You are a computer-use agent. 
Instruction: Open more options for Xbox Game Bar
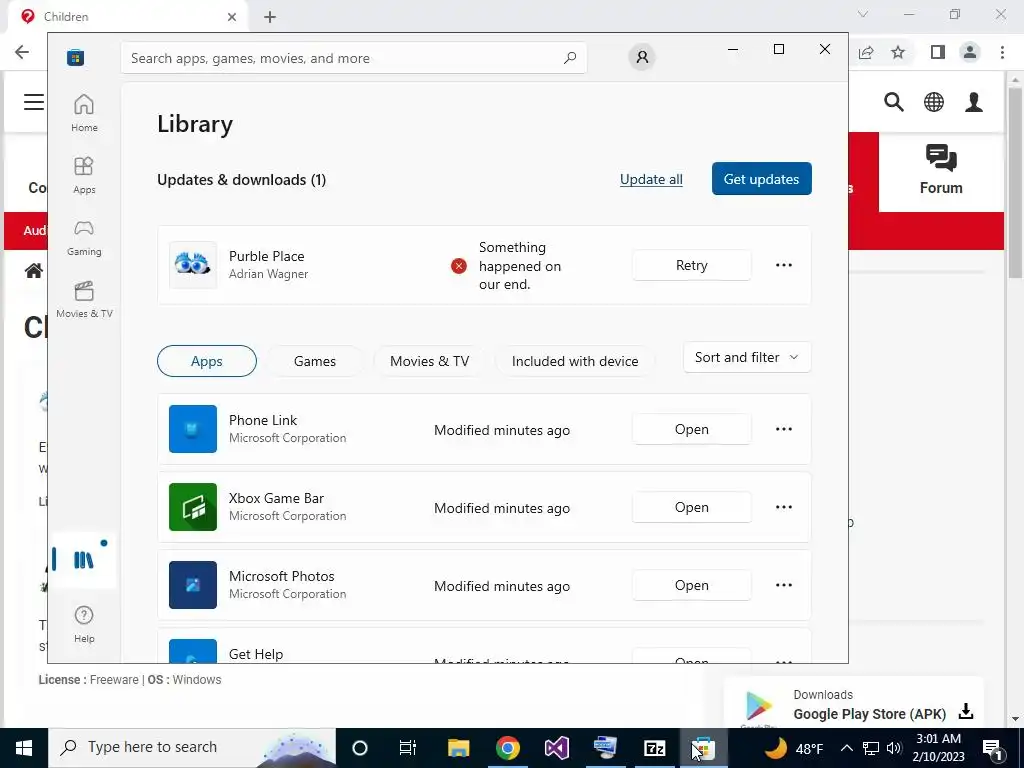(x=784, y=507)
